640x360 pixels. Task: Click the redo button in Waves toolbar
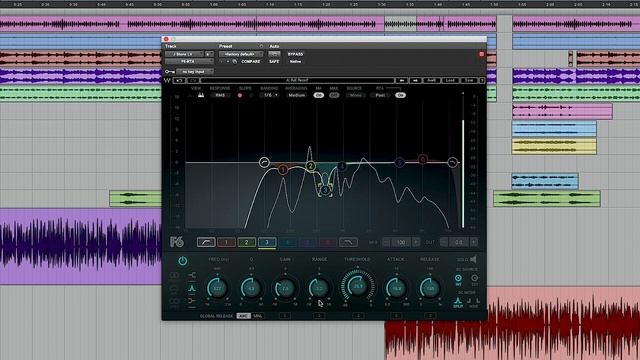(x=193, y=80)
